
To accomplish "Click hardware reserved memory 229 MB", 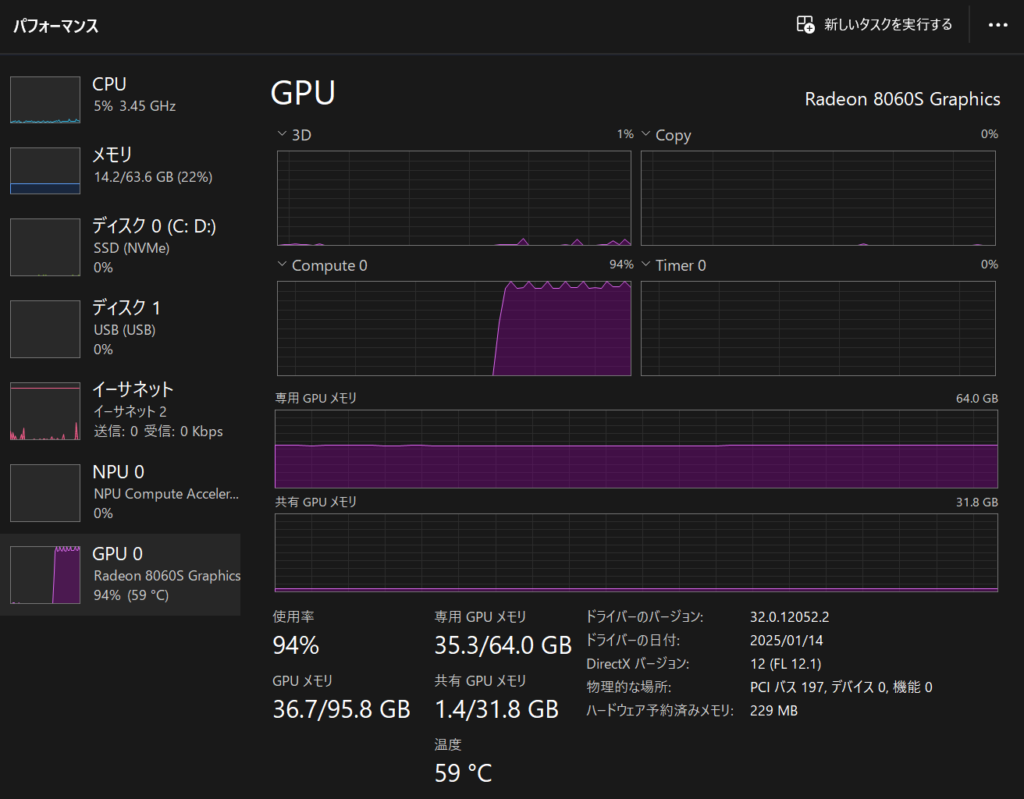I will (774, 711).
